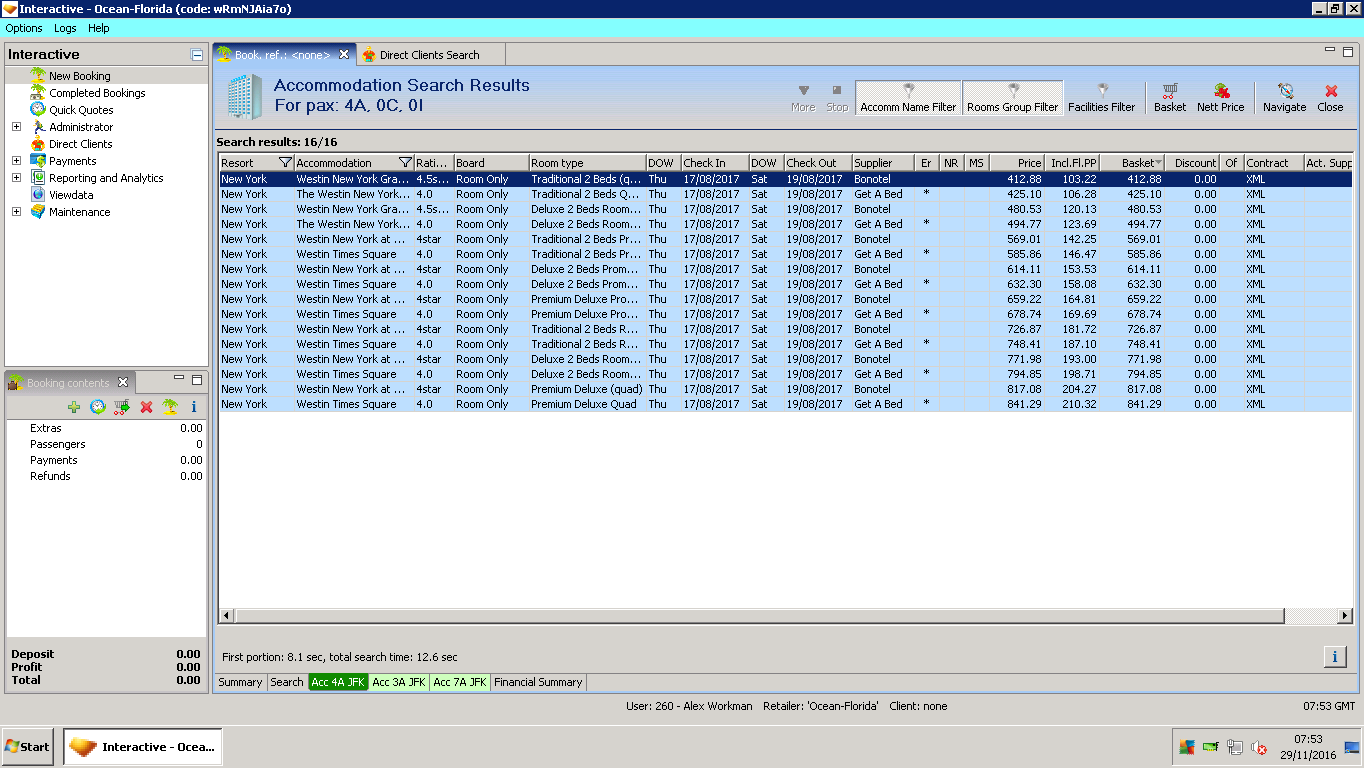Click the palm tree icon in Booking contents toolbar
Screen dimensions: 1364x768
pos(170,407)
